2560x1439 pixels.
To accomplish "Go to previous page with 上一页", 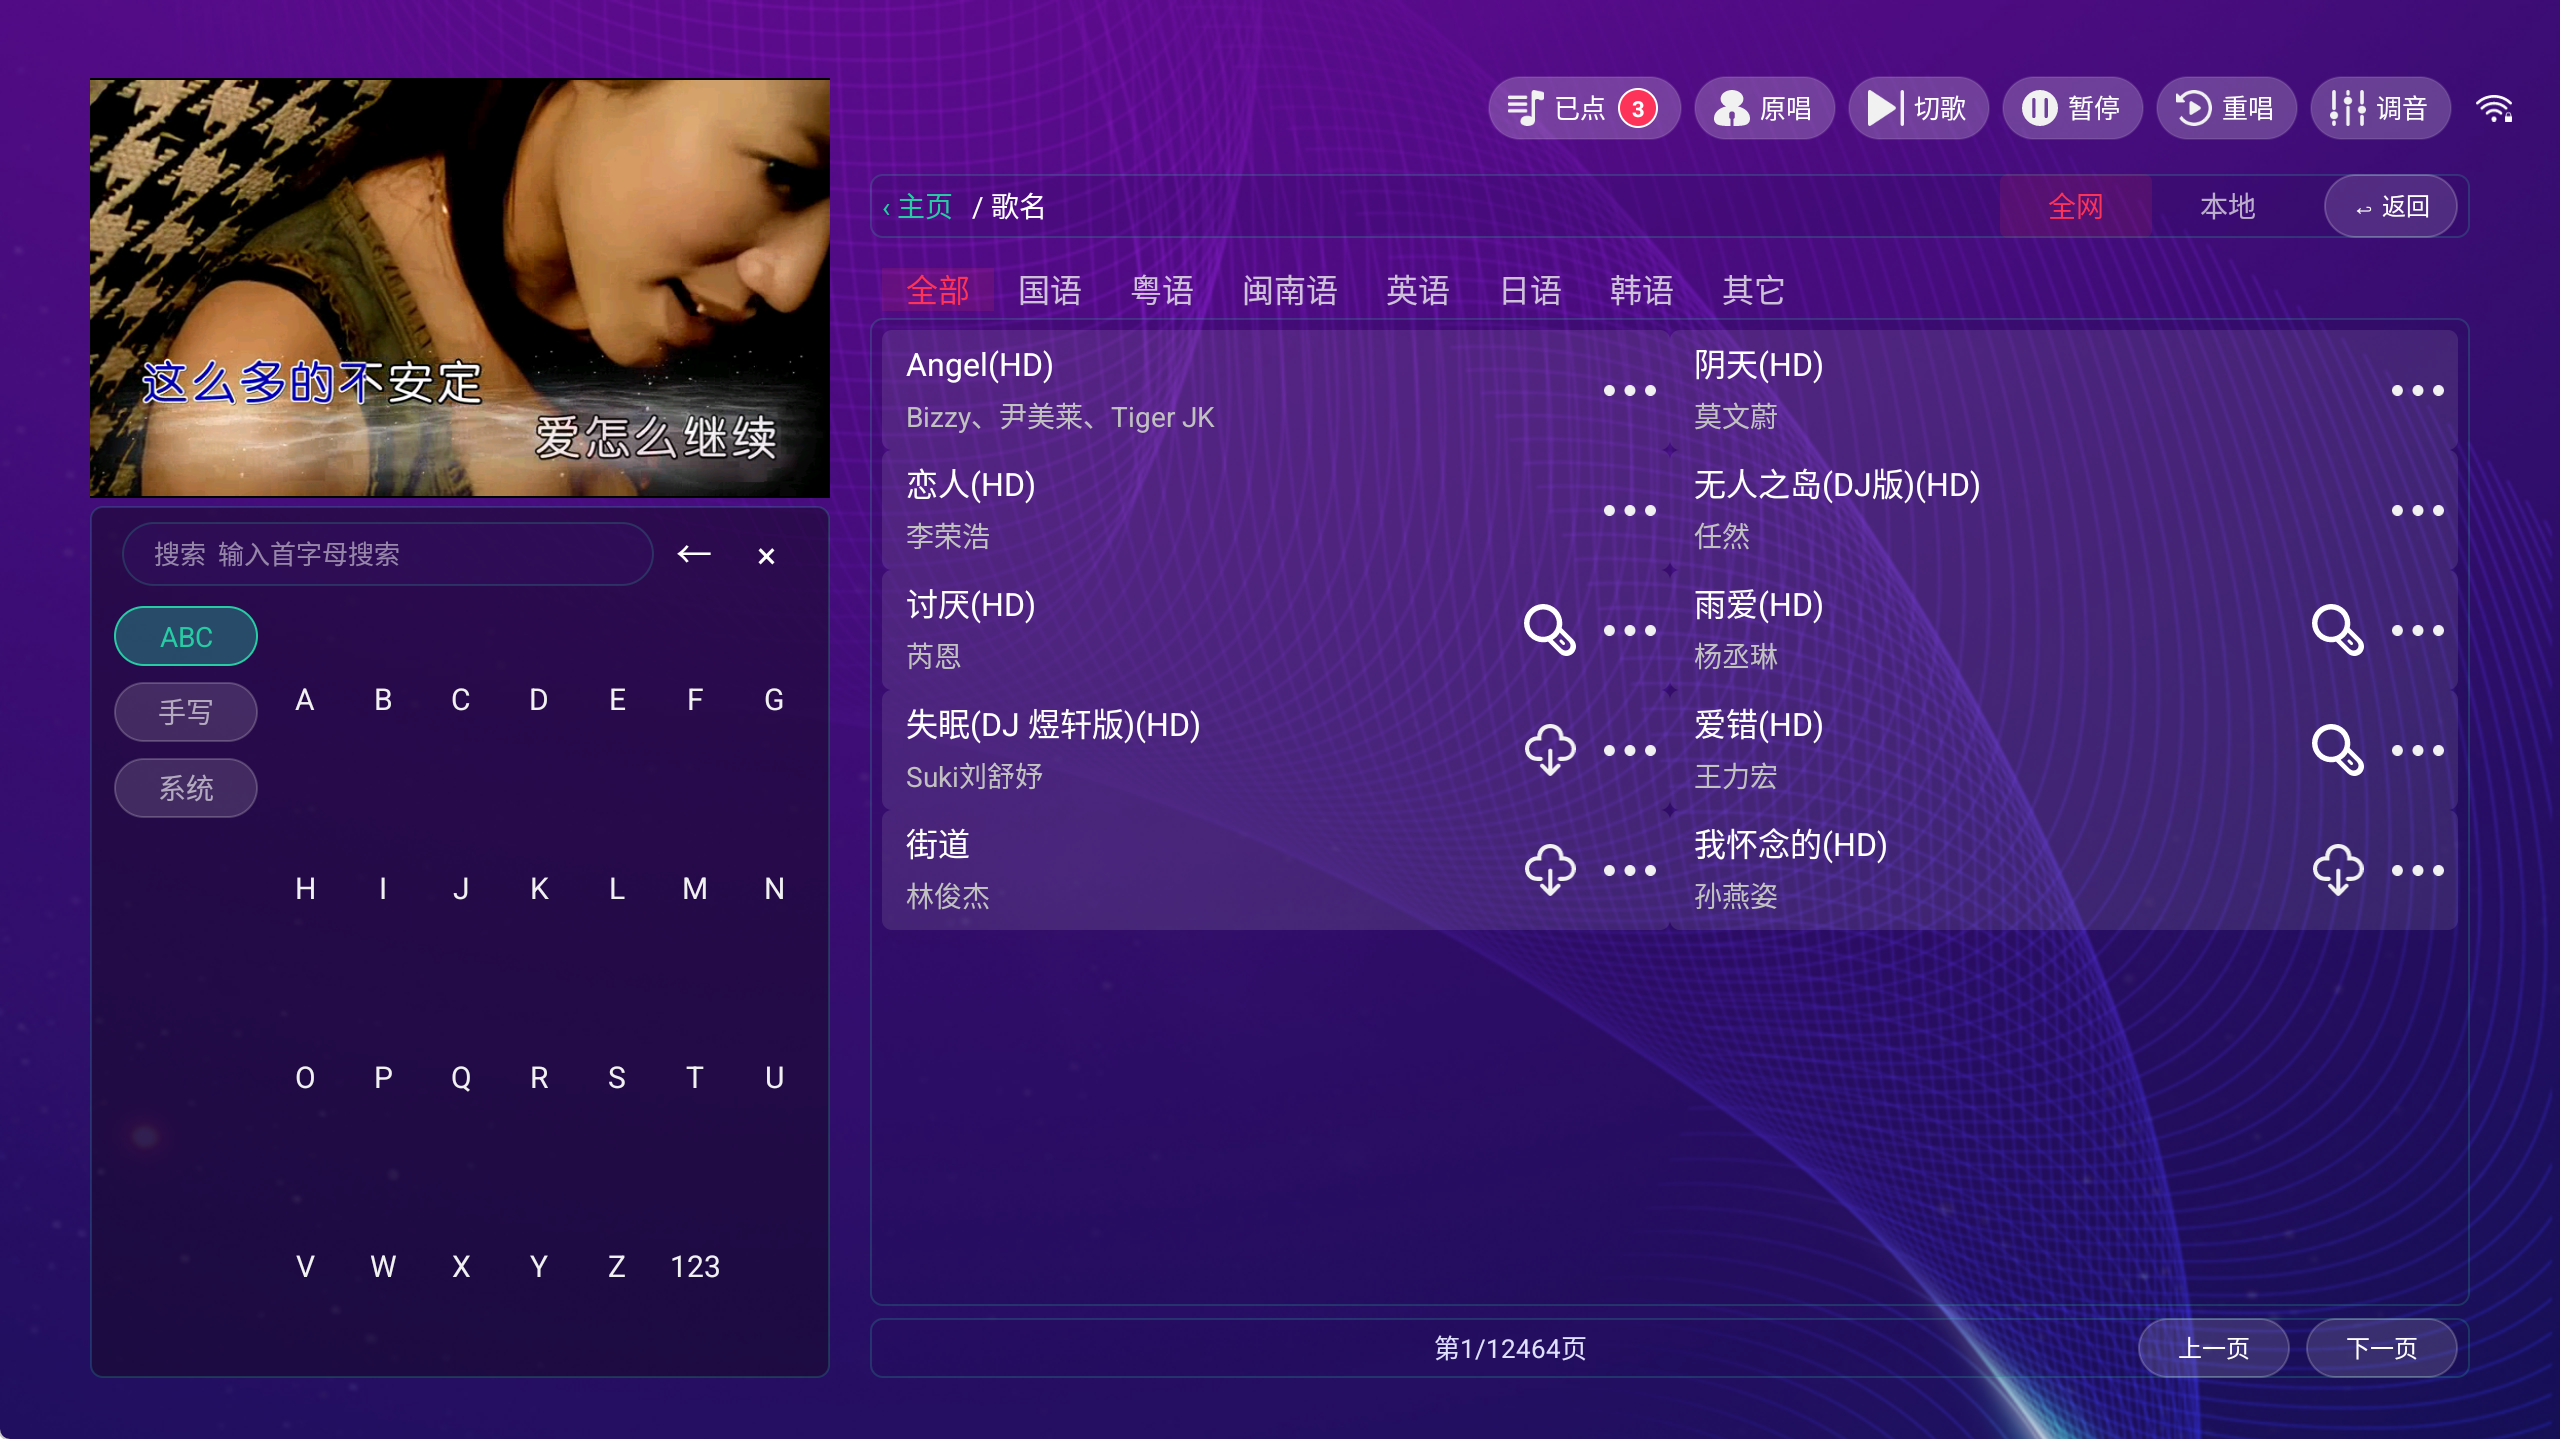I will click(x=2214, y=1348).
